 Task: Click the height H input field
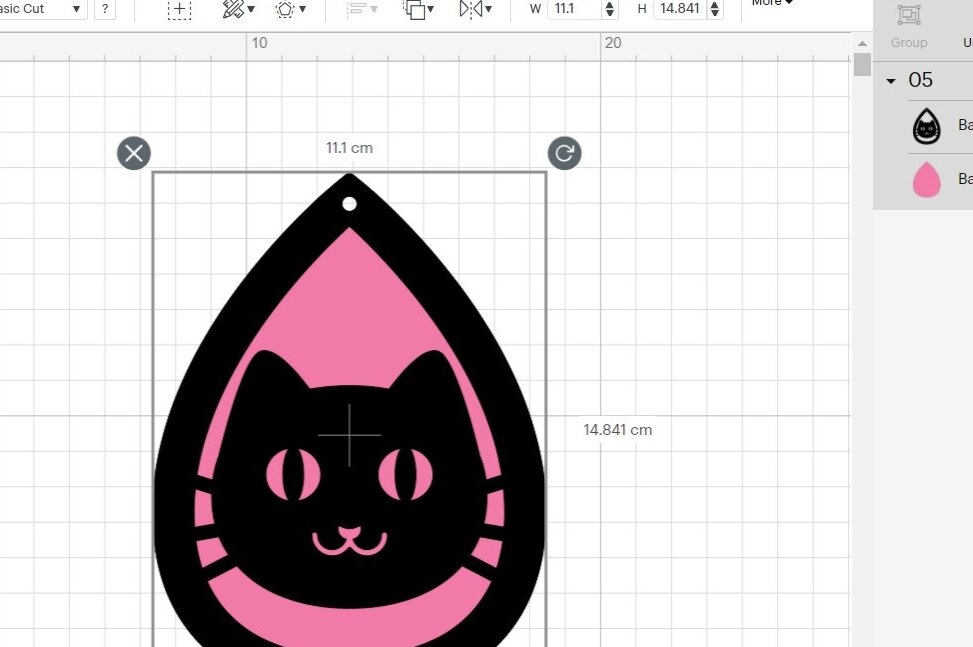click(x=679, y=9)
